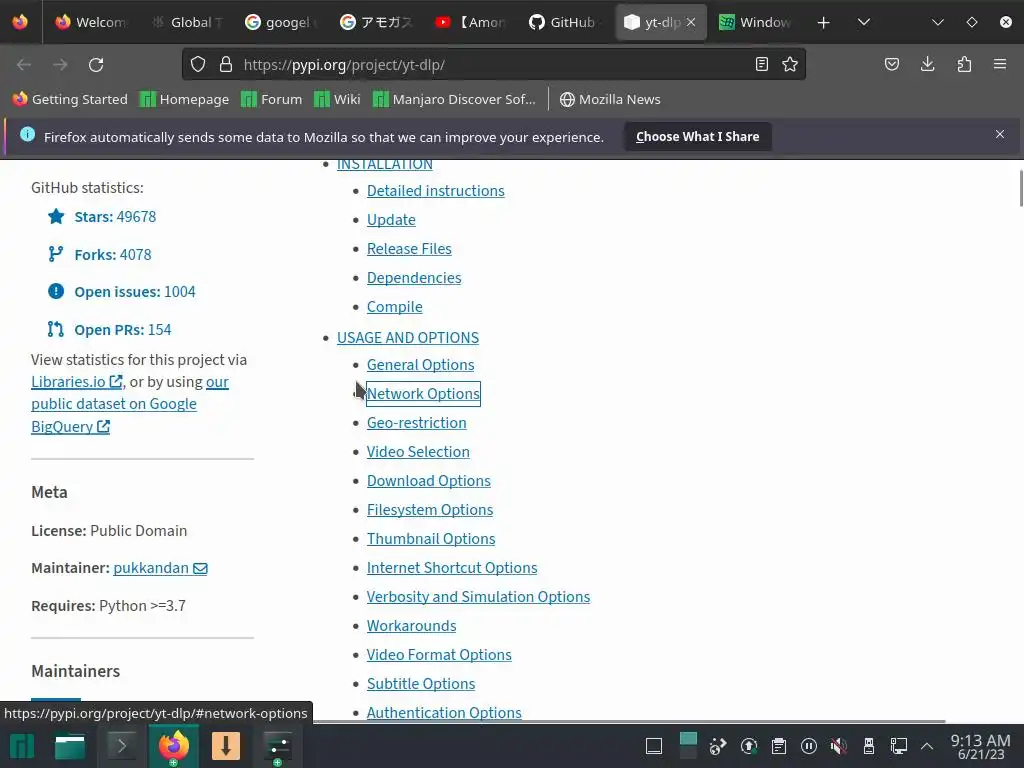The height and width of the screenshot is (768, 1024).
Task: Go back using the browser back arrow
Action: (24, 65)
